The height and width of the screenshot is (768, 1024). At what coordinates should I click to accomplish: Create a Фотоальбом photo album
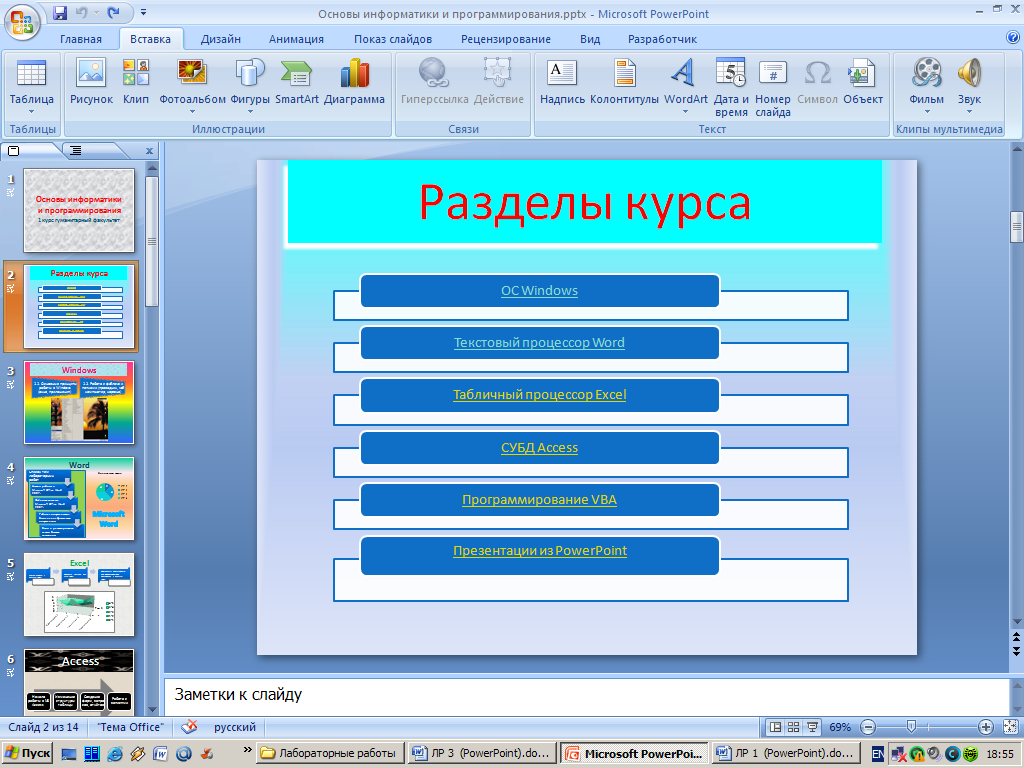tap(192, 86)
